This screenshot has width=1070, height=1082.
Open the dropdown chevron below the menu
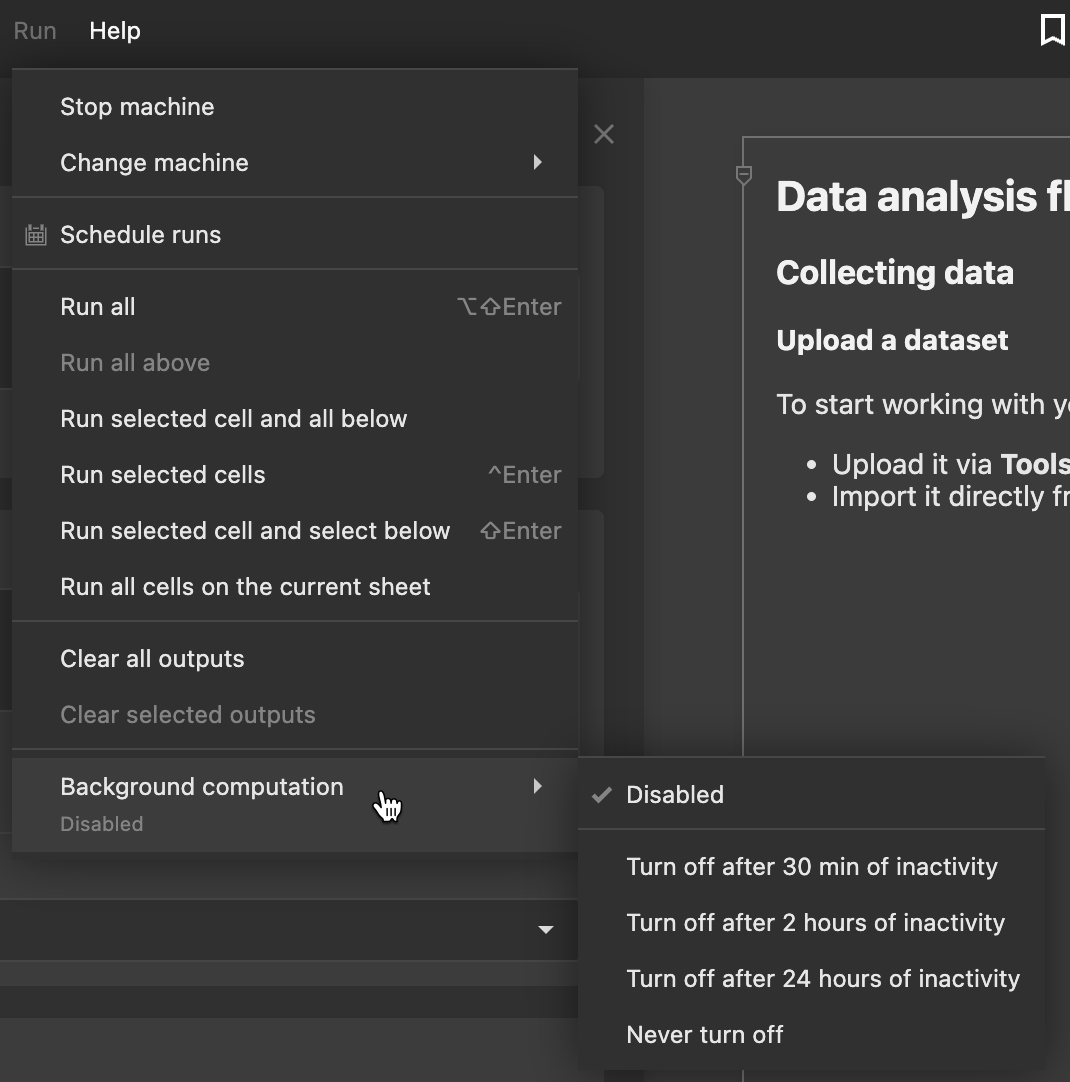coord(546,929)
